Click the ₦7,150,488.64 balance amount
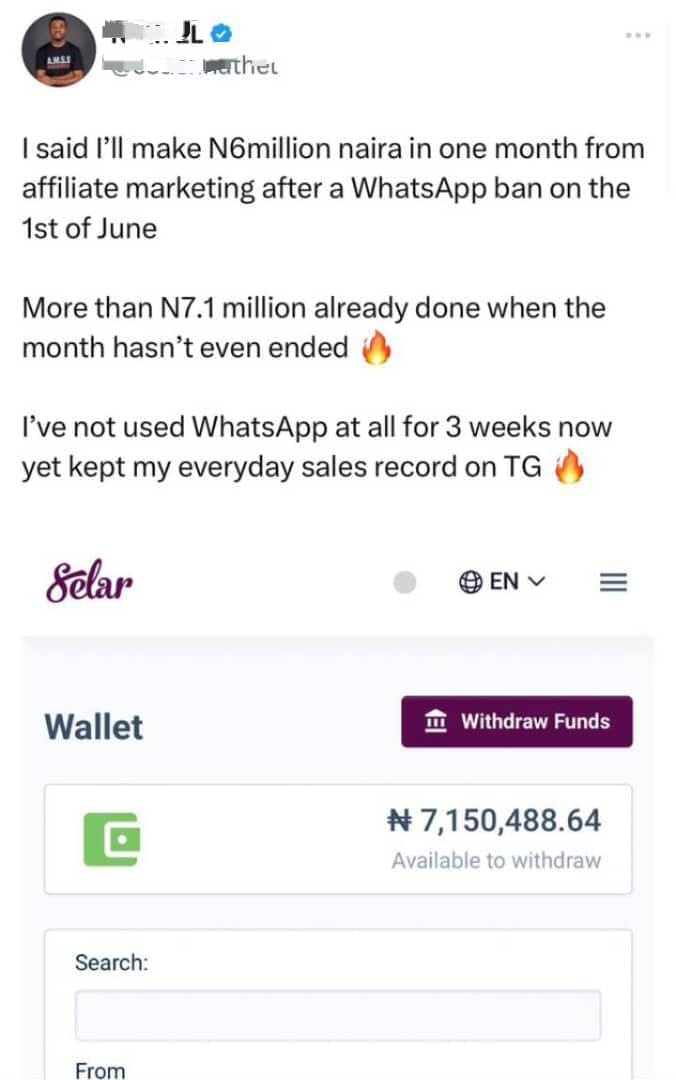Screen dimensions: 676x1080 point(494,821)
